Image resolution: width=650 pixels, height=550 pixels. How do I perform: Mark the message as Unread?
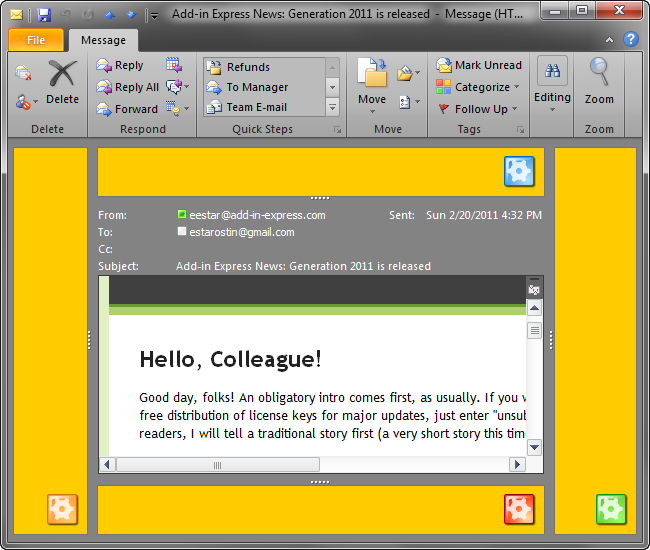point(479,65)
